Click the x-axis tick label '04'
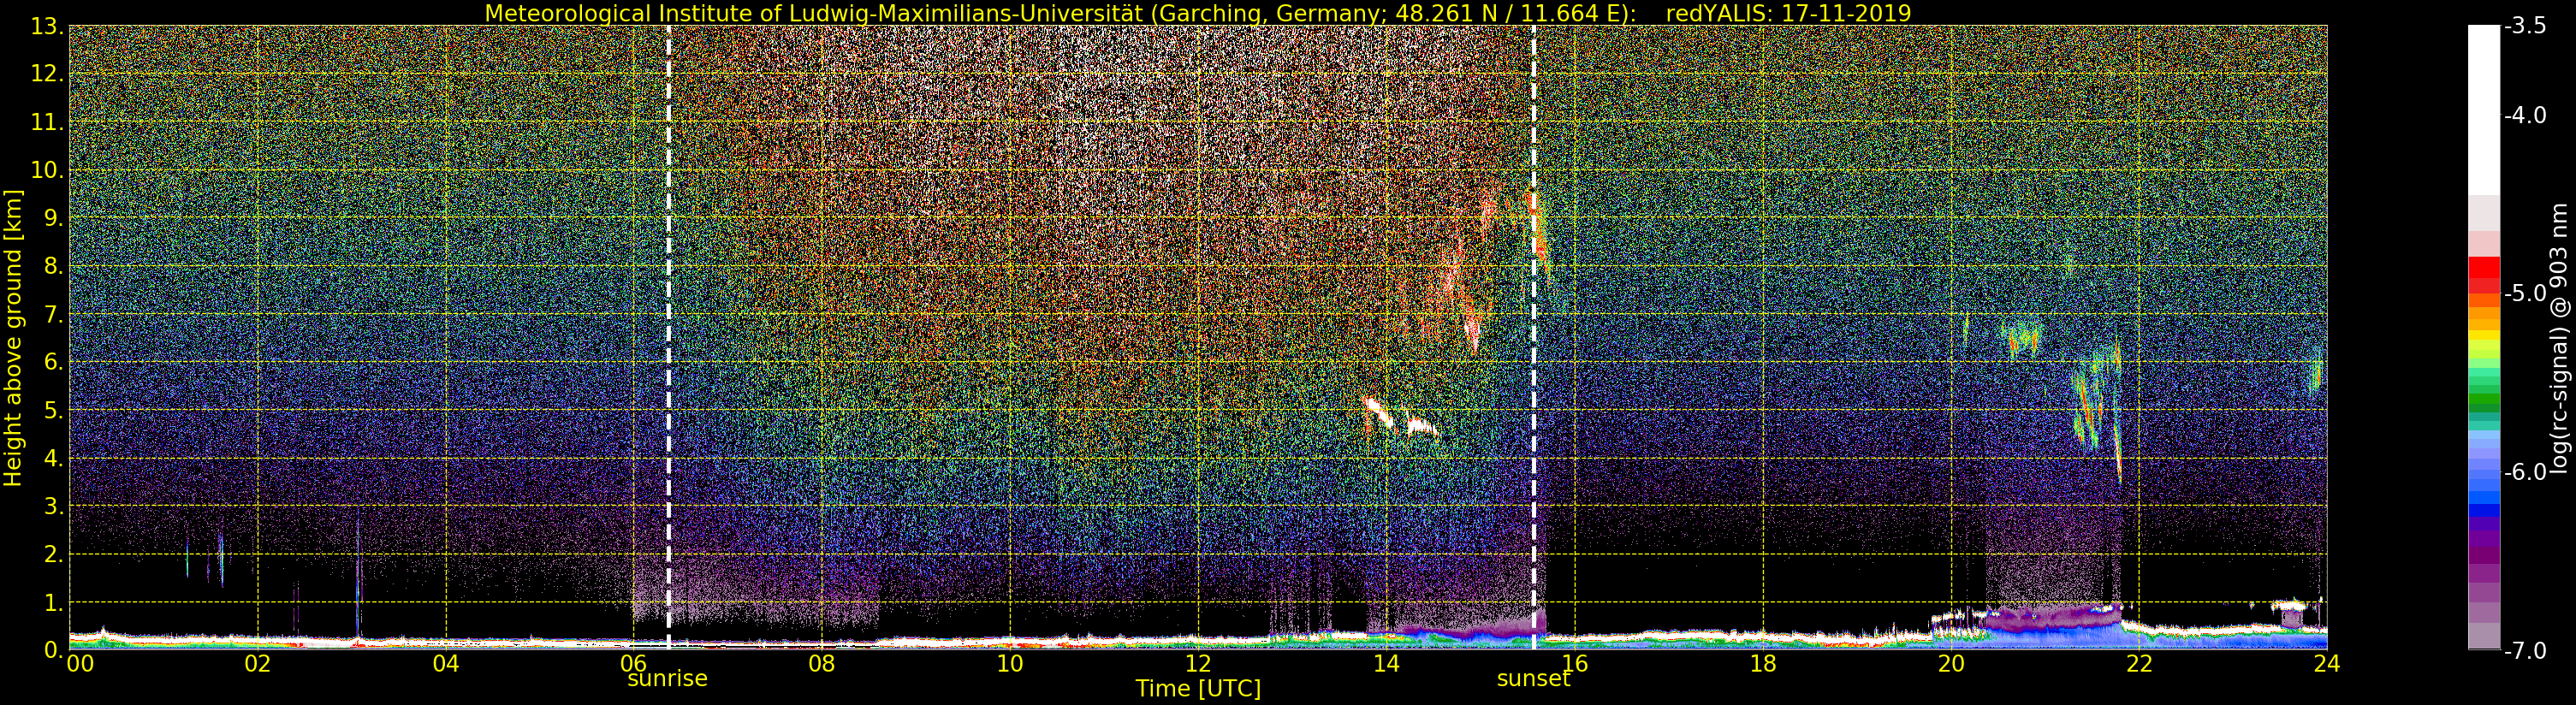2576x705 pixels. pos(446,664)
